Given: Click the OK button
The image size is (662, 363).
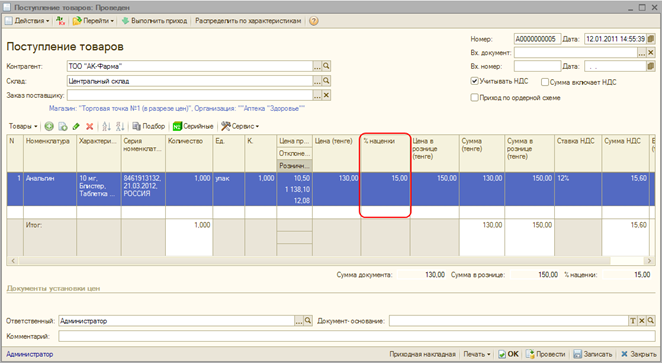Looking at the screenshot, I should click(x=508, y=354).
